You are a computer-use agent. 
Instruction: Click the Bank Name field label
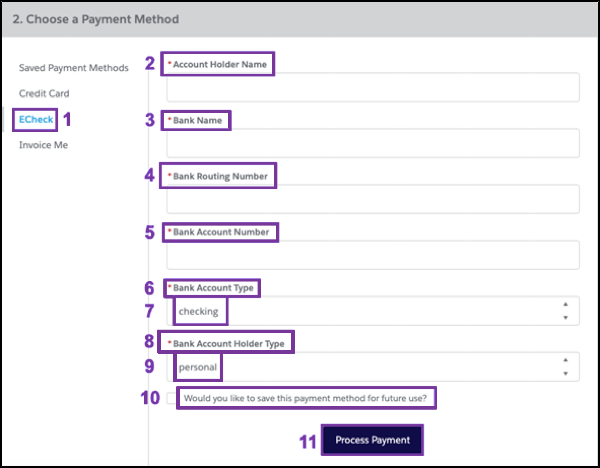(200, 120)
